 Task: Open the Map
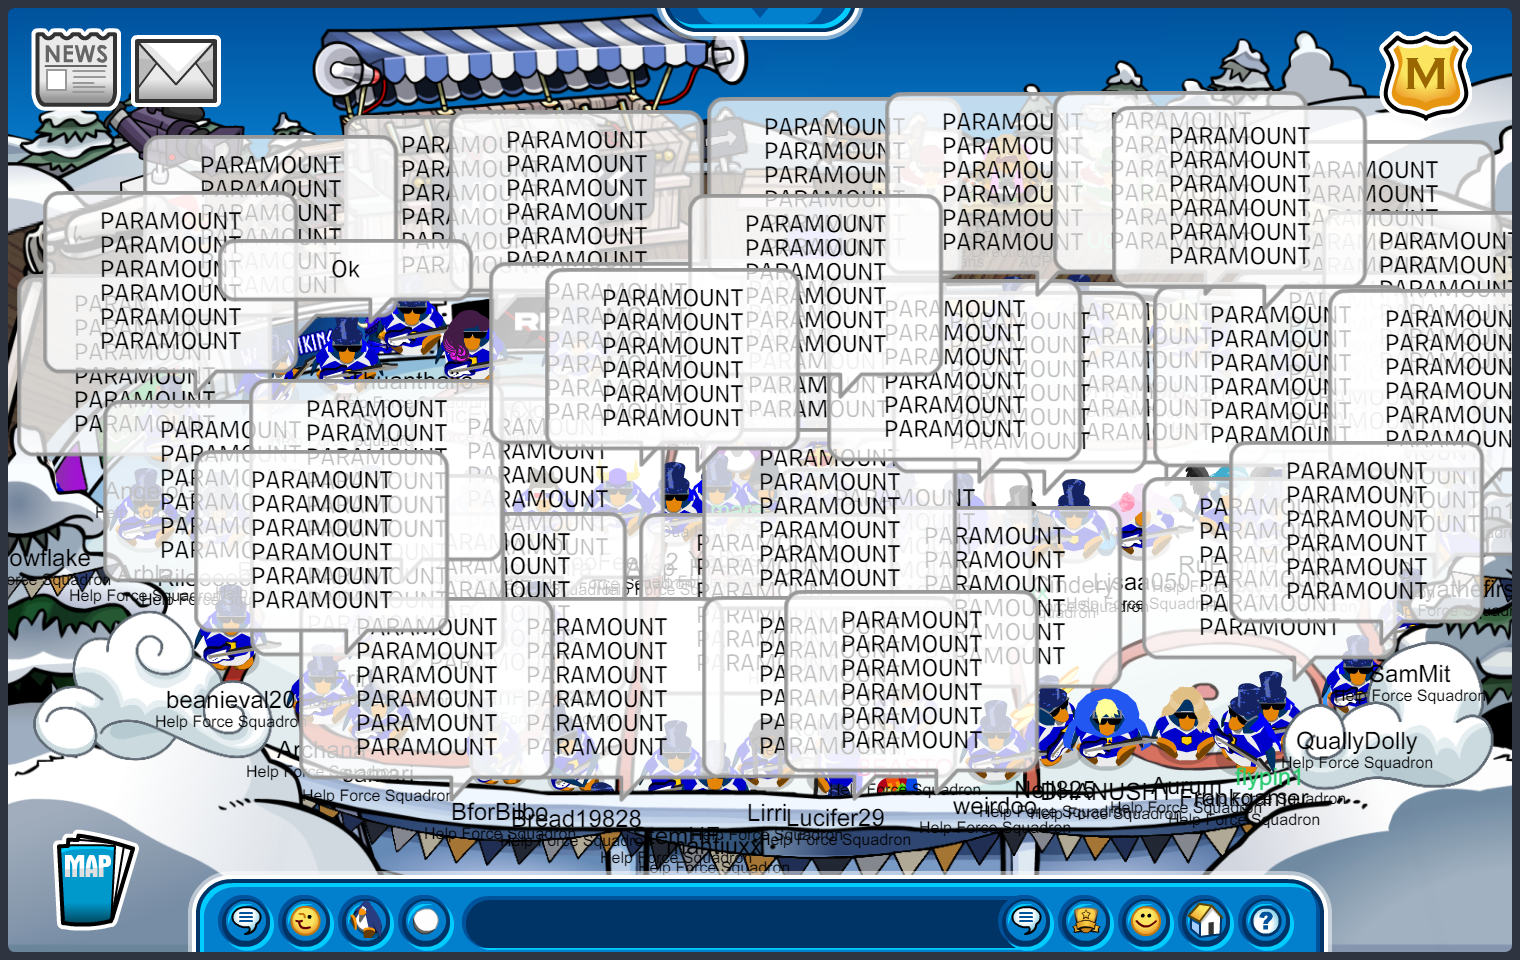coord(92,881)
